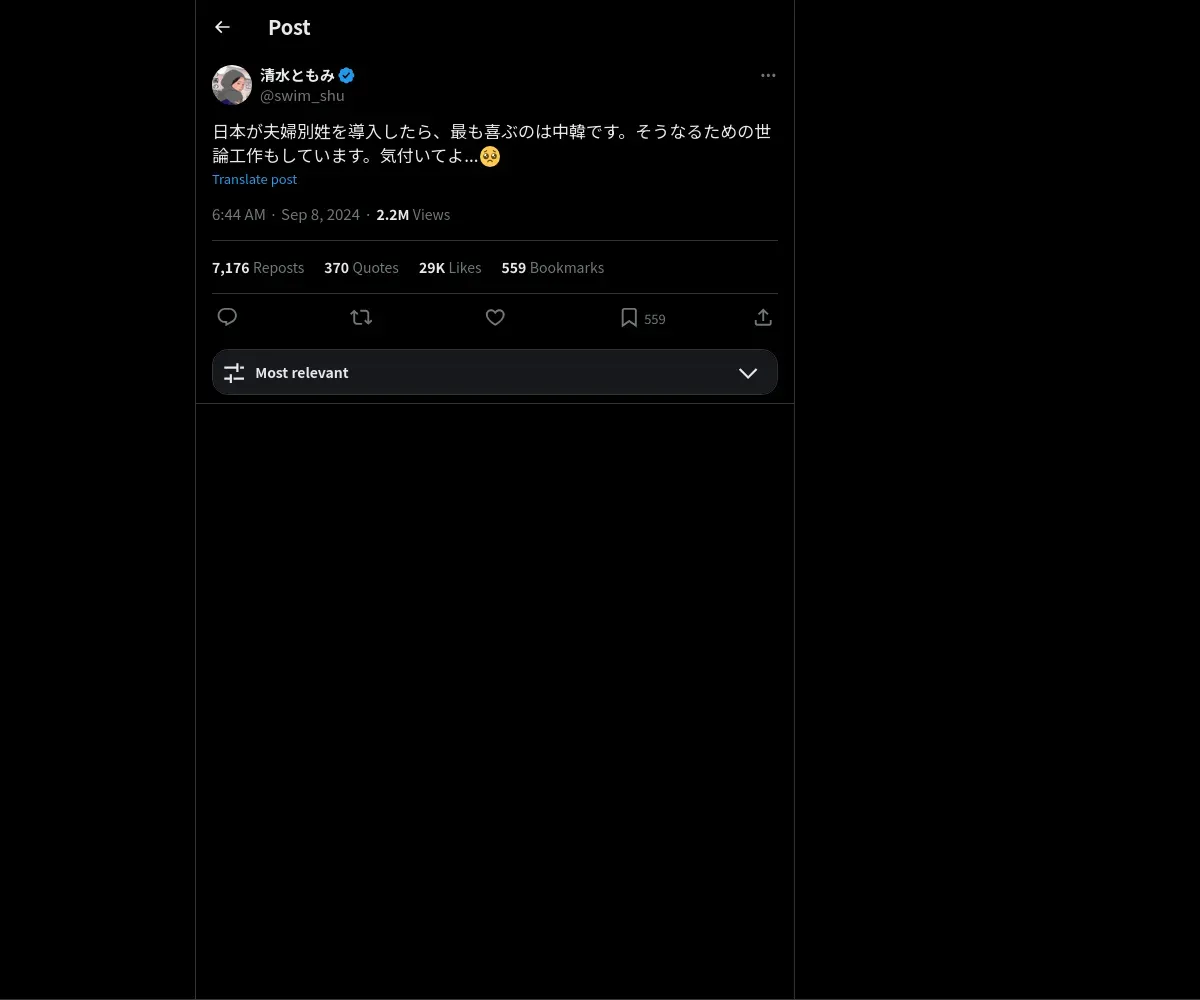
Task: Repost using the retweet arrows icon
Action: pyautogui.click(x=361, y=317)
